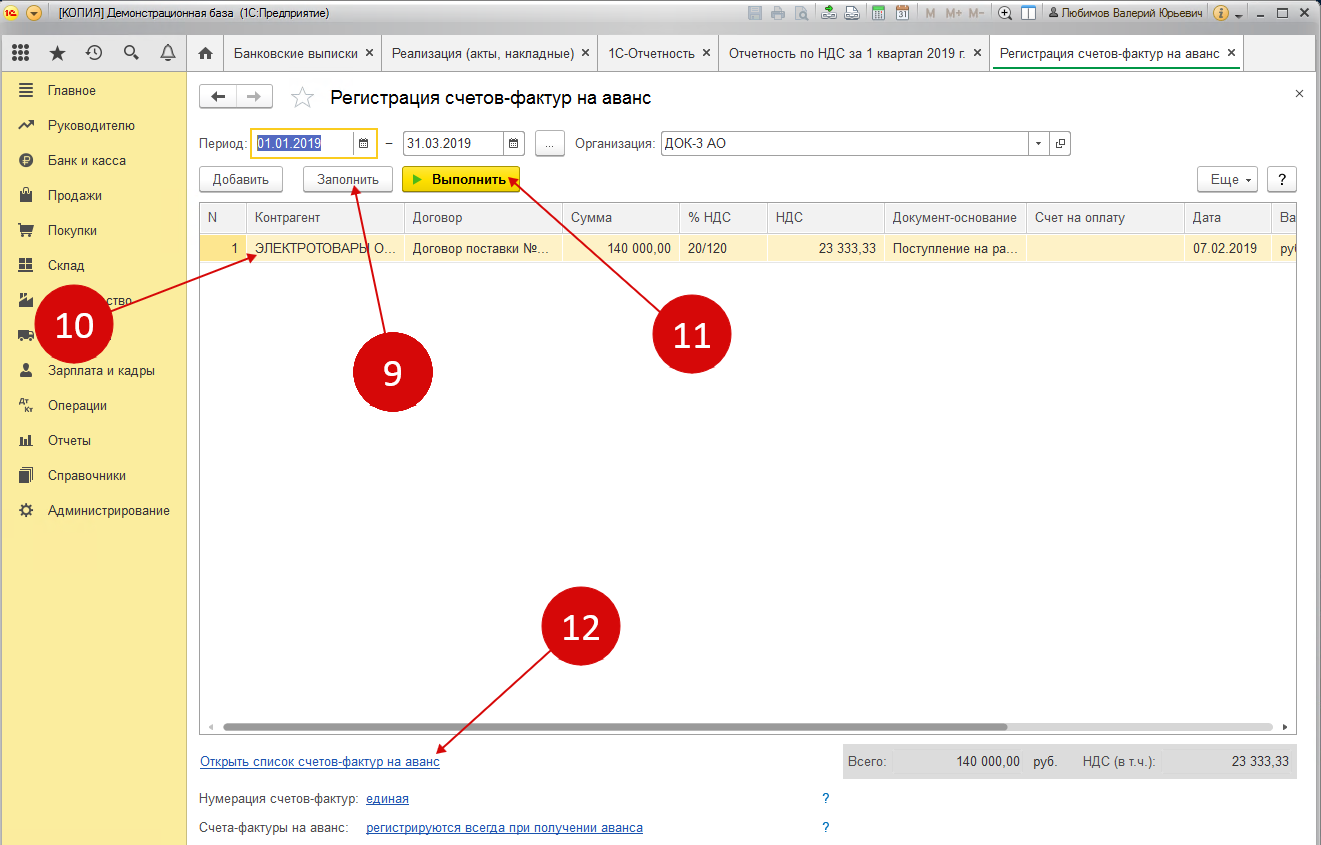Expand the Организация dropdown arrow
The image size is (1321, 845).
(x=1038, y=144)
